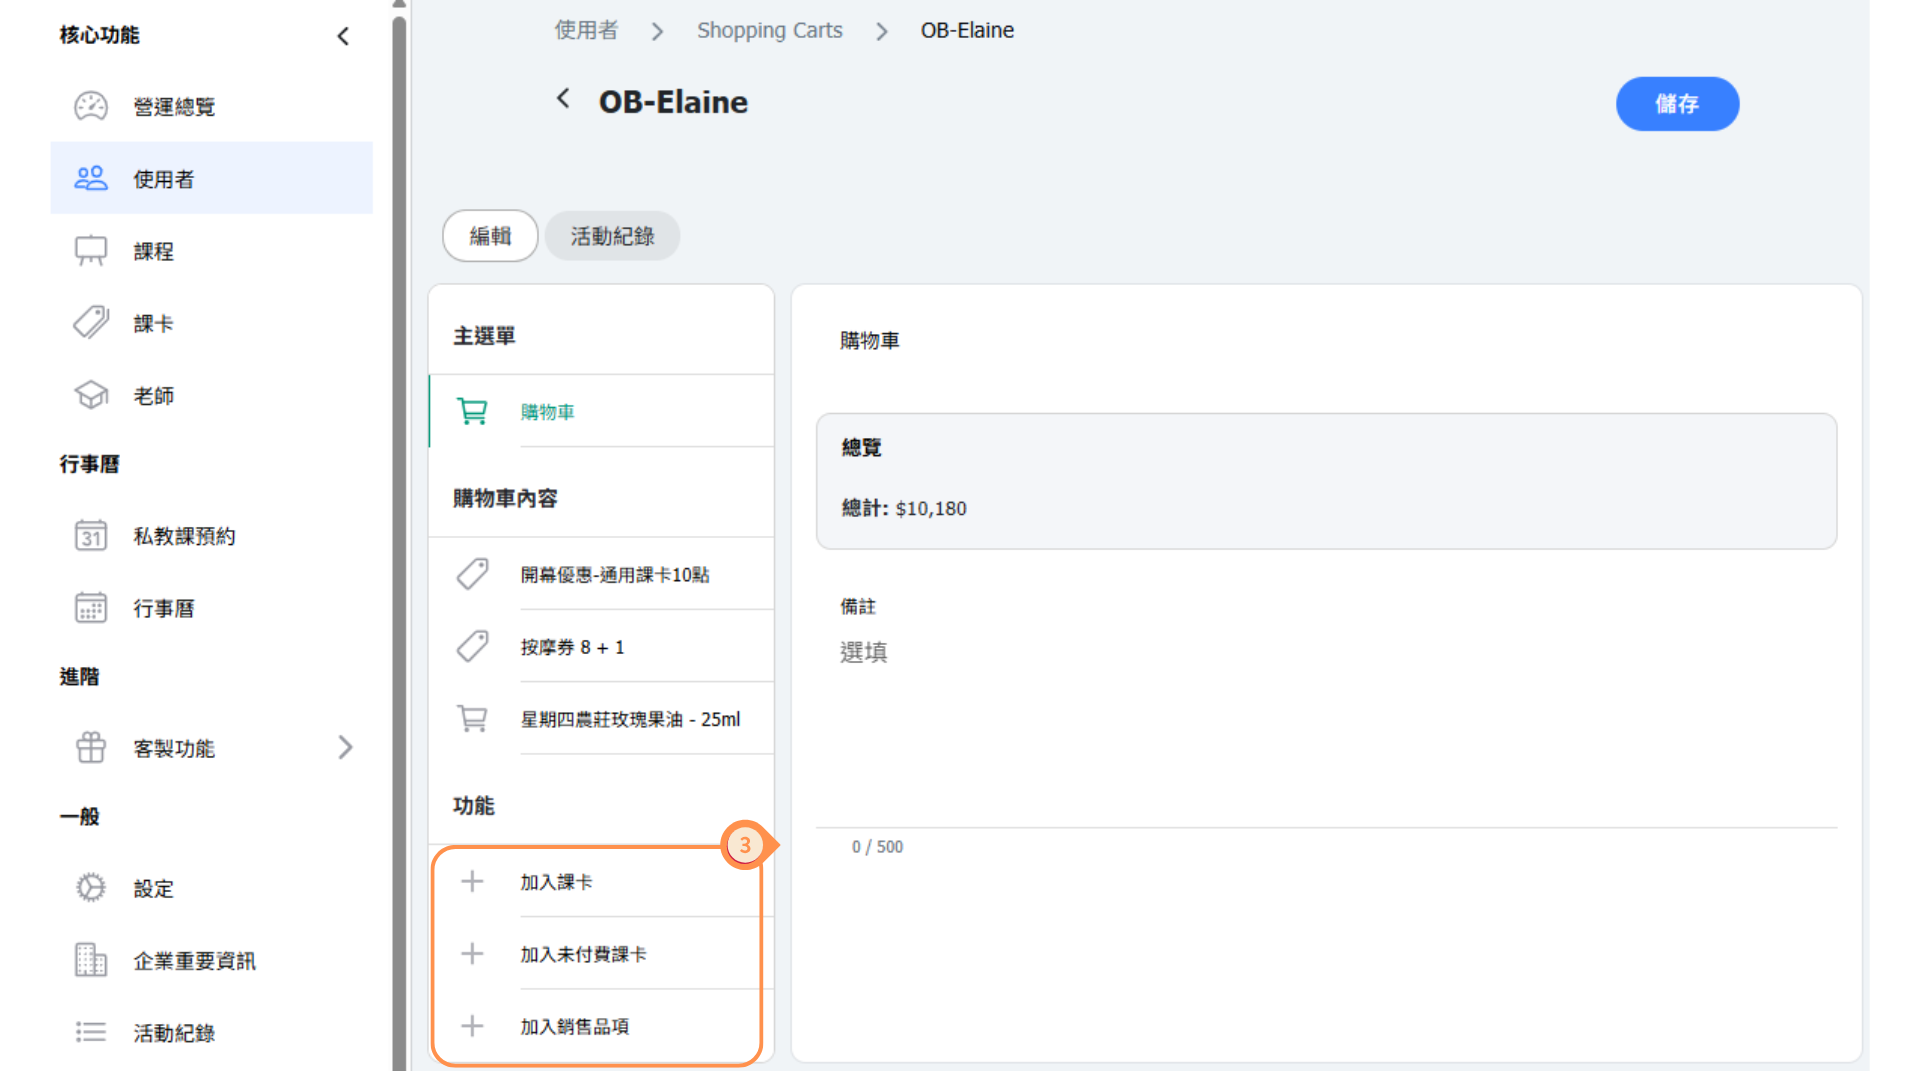
Task: Go back using arrow beside OB-Elaine title
Action: 564,99
